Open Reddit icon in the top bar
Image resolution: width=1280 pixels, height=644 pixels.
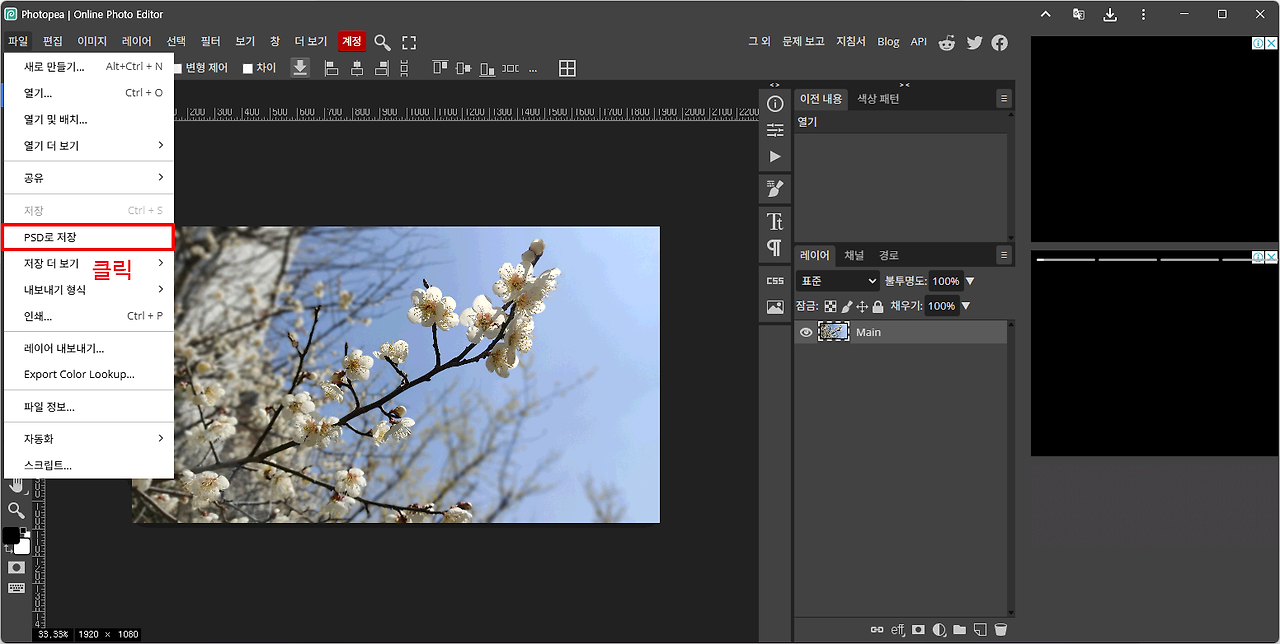click(x=947, y=42)
